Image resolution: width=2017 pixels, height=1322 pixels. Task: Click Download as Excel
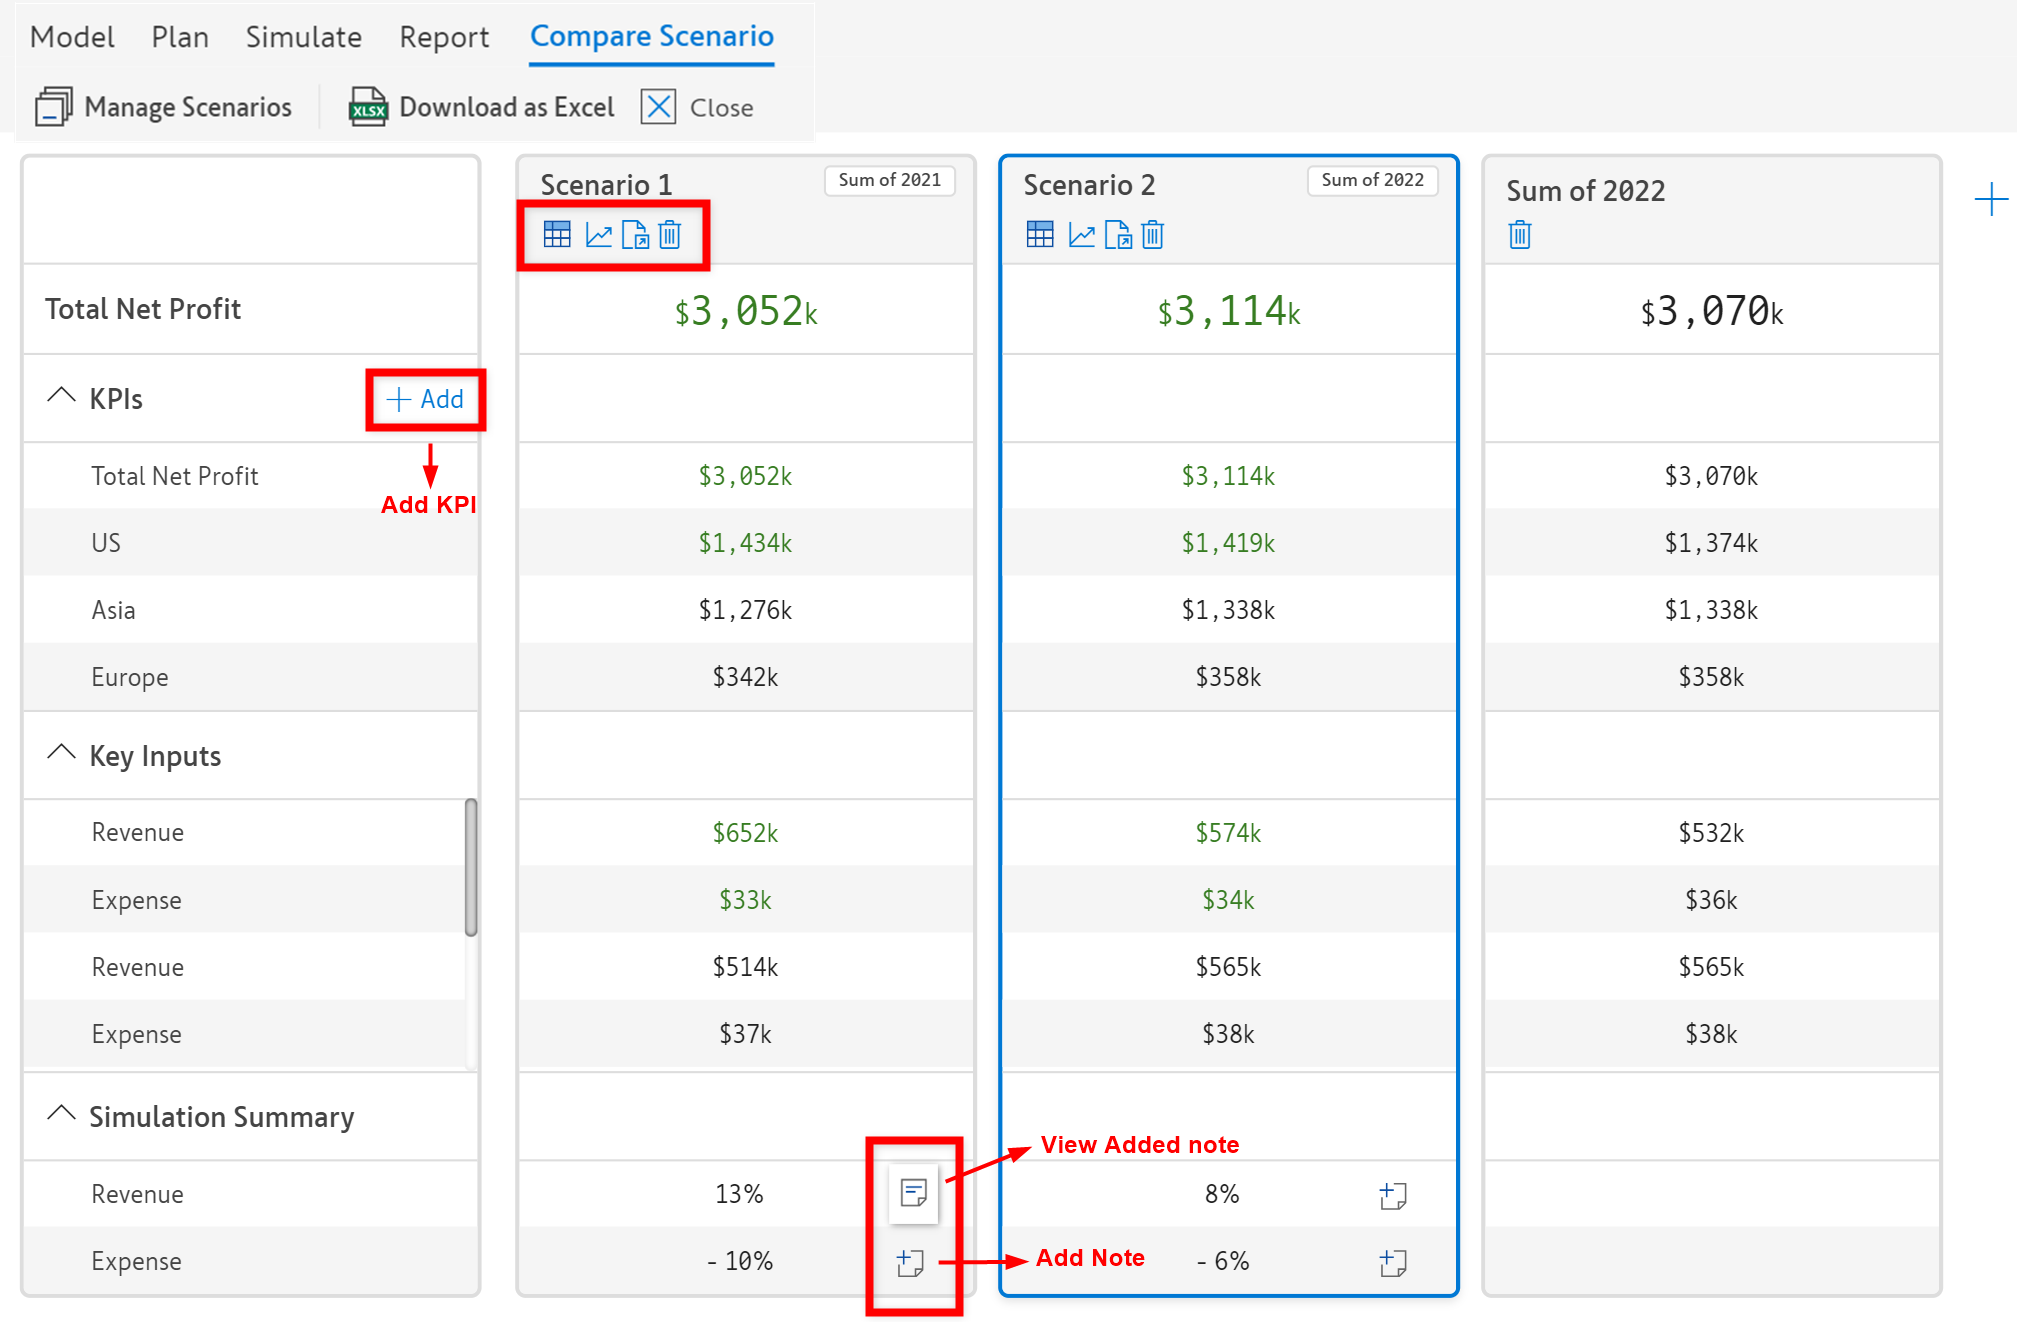coord(481,107)
